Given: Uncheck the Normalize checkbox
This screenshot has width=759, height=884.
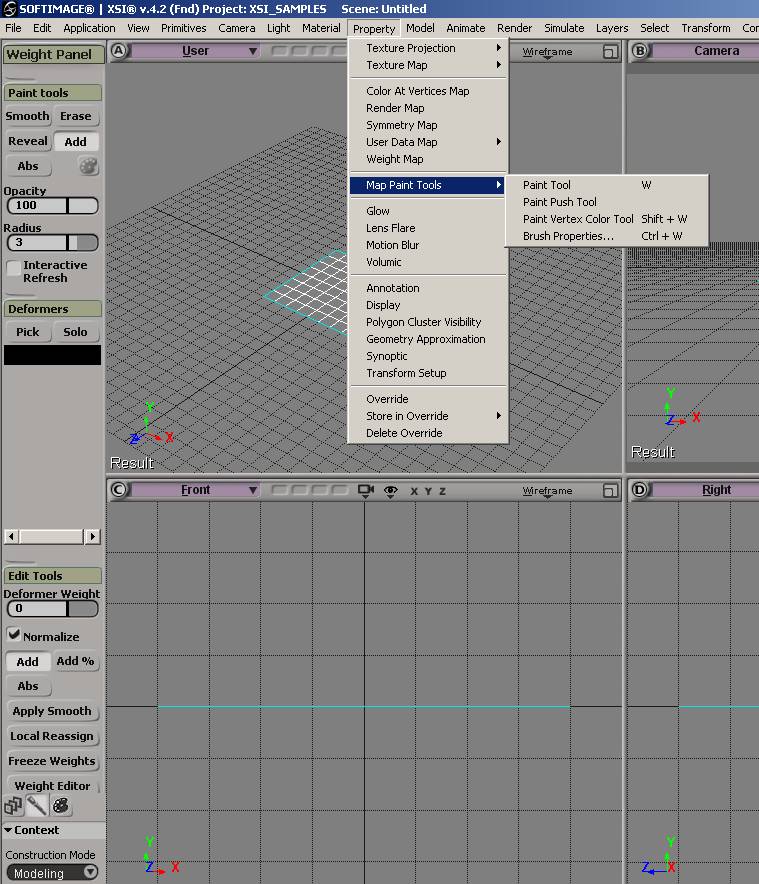Looking at the screenshot, I should click(14, 635).
